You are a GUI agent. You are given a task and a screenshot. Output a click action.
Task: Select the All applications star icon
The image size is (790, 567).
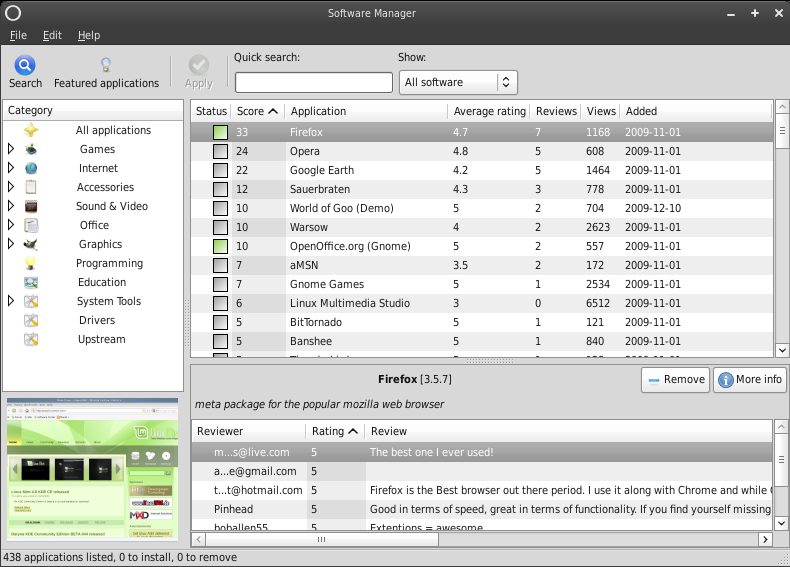tap(31, 130)
